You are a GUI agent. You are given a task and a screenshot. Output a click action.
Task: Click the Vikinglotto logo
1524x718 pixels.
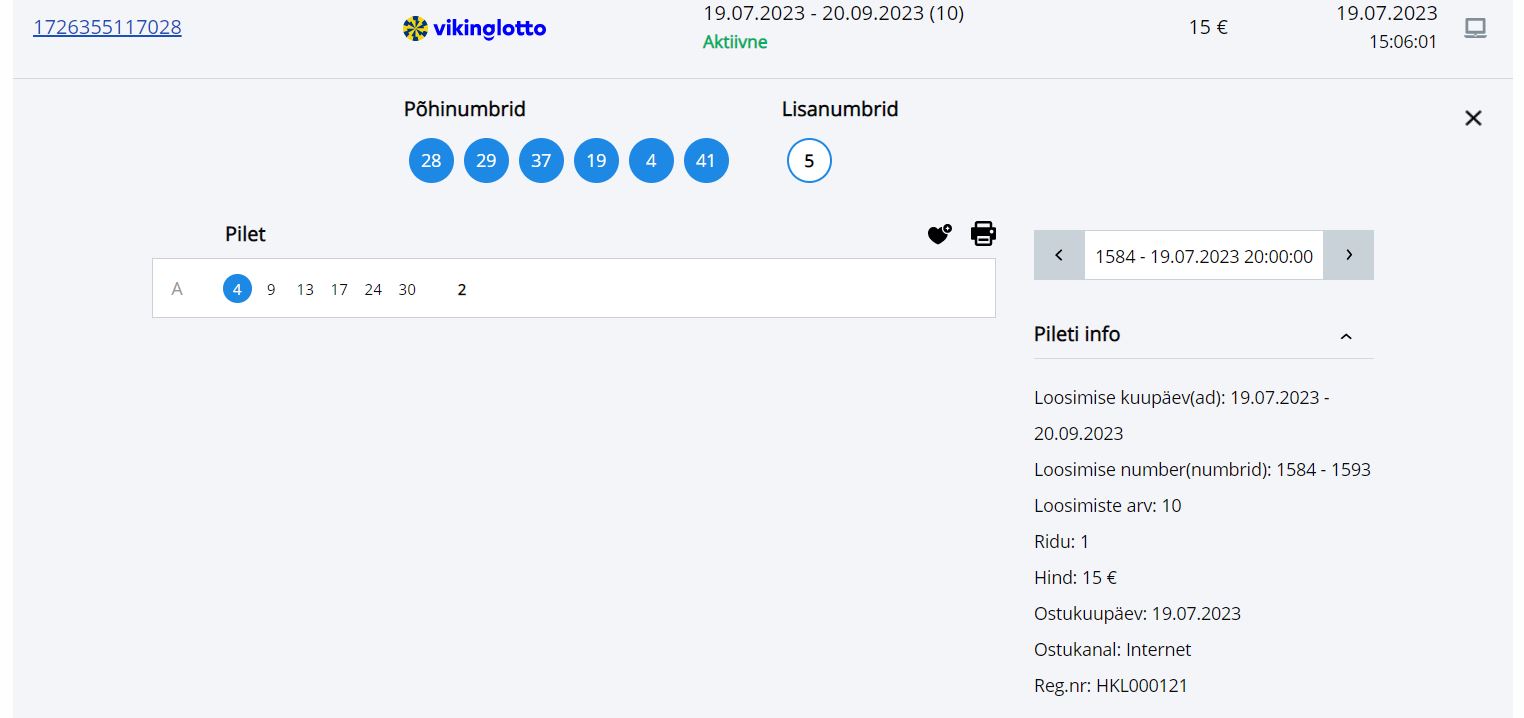coord(474,28)
